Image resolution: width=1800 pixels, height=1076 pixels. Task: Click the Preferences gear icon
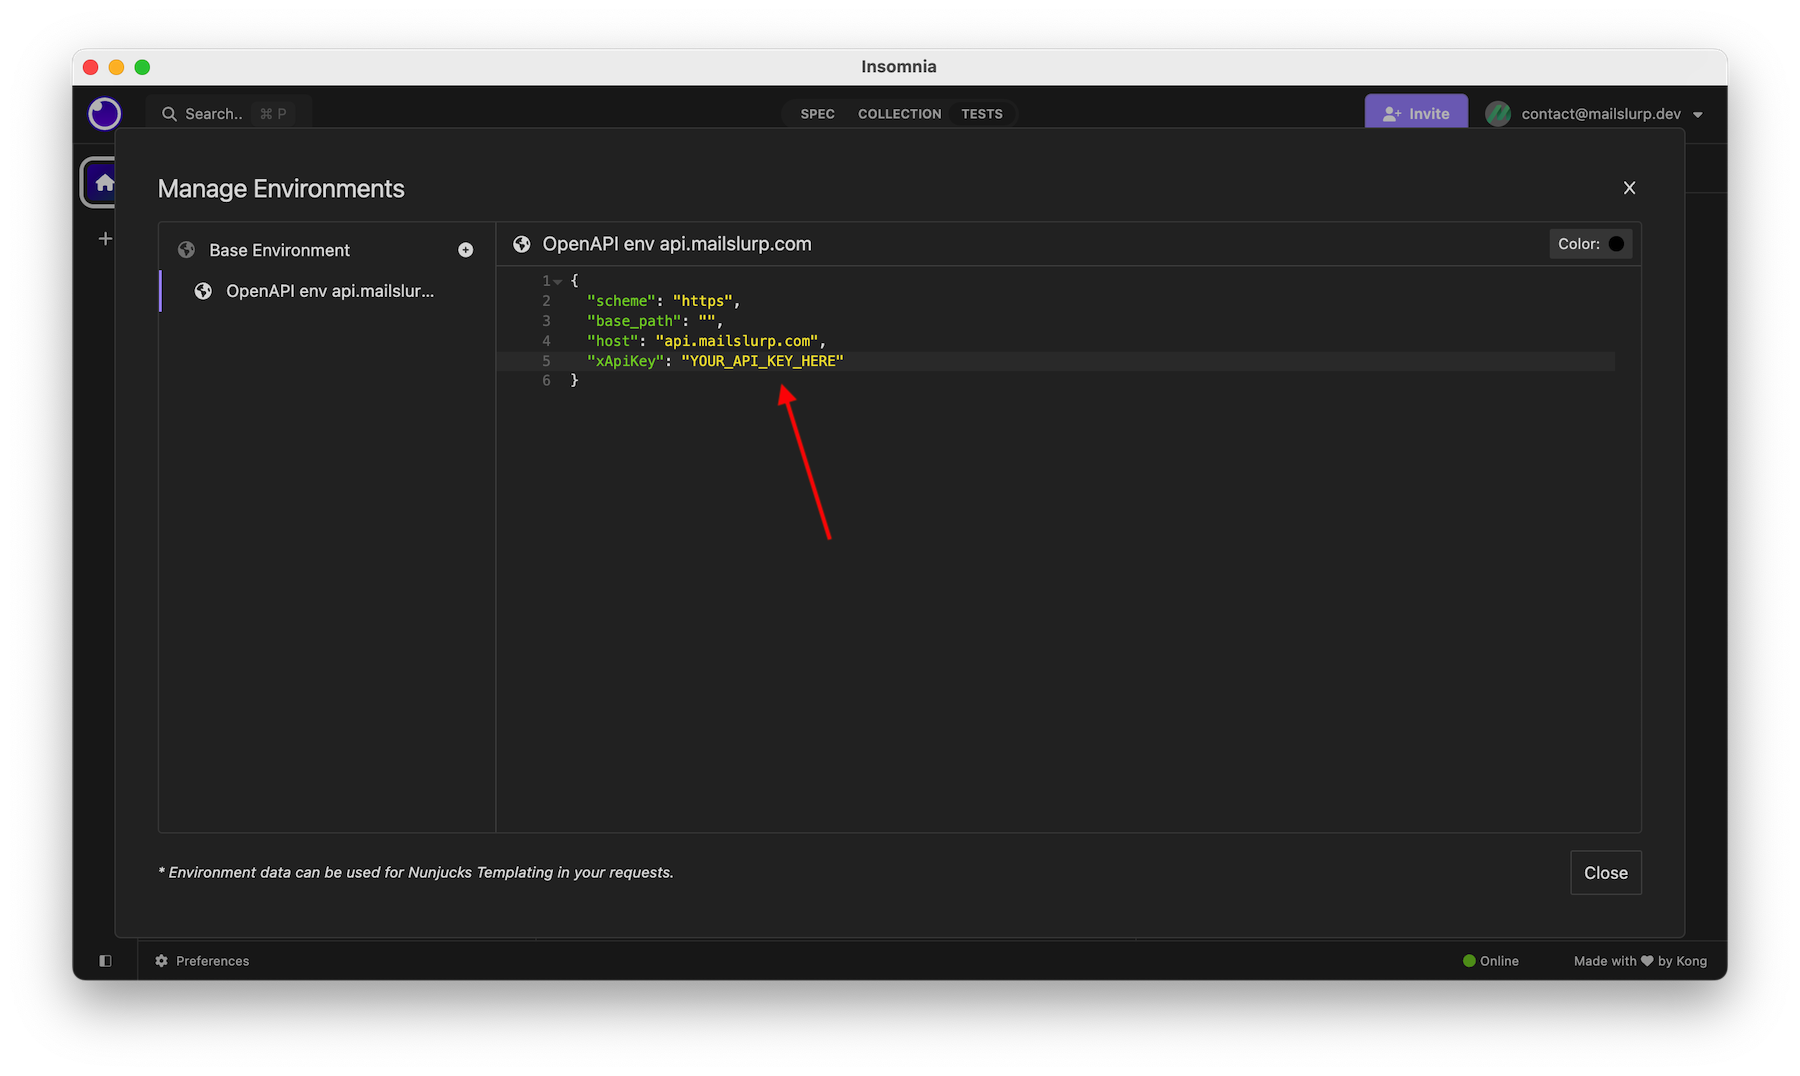(162, 961)
